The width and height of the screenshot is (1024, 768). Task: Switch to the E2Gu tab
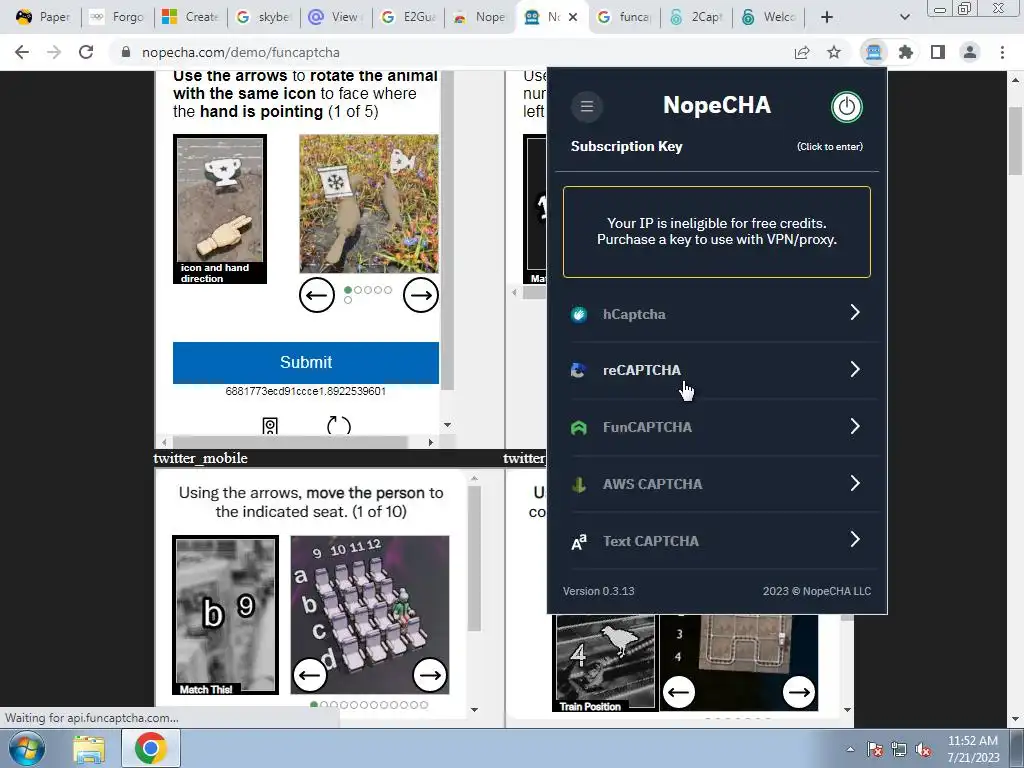tap(408, 17)
